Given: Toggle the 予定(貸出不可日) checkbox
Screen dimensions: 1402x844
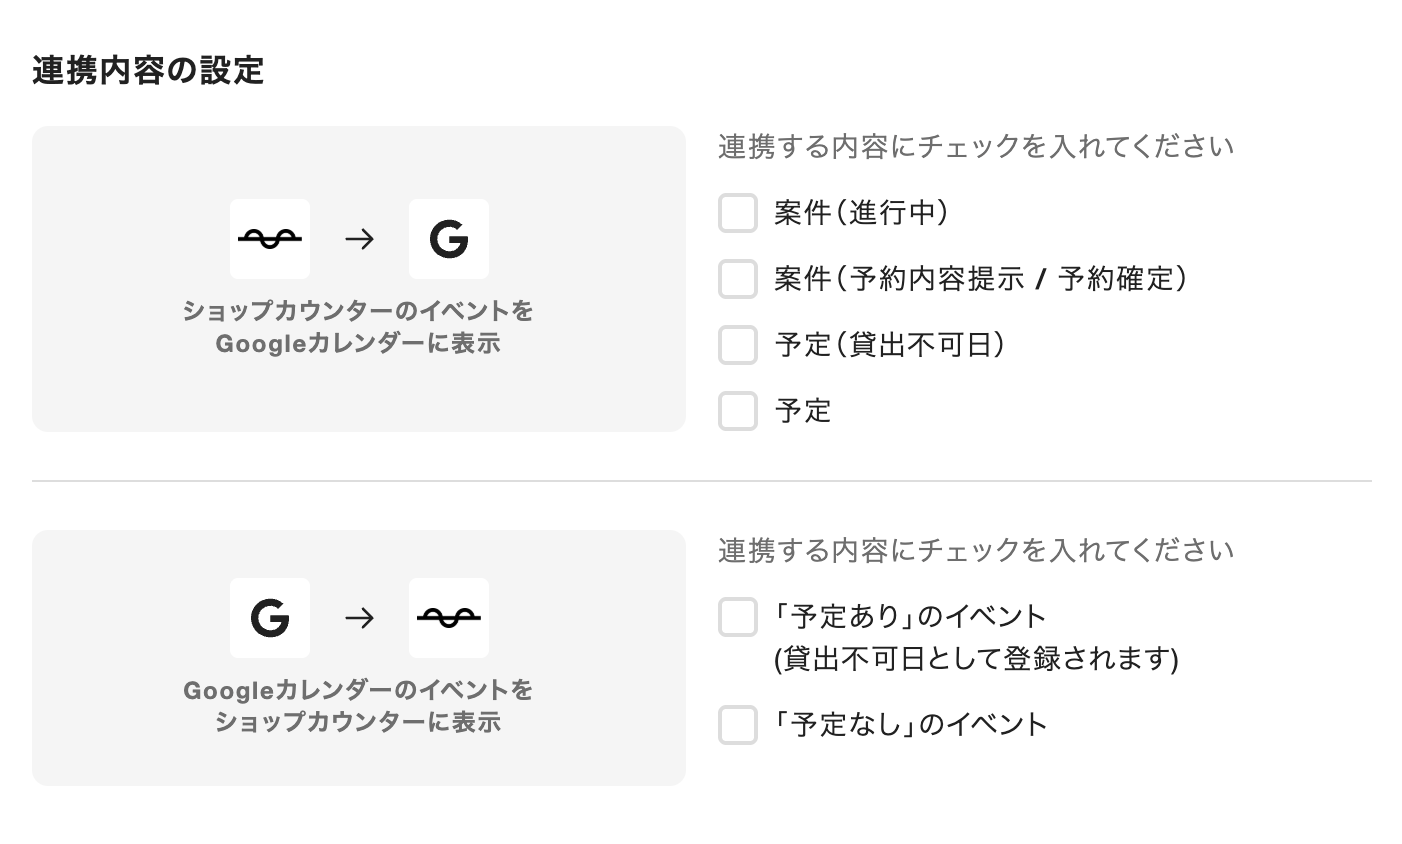Looking at the screenshot, I should (x=738, y=345).
